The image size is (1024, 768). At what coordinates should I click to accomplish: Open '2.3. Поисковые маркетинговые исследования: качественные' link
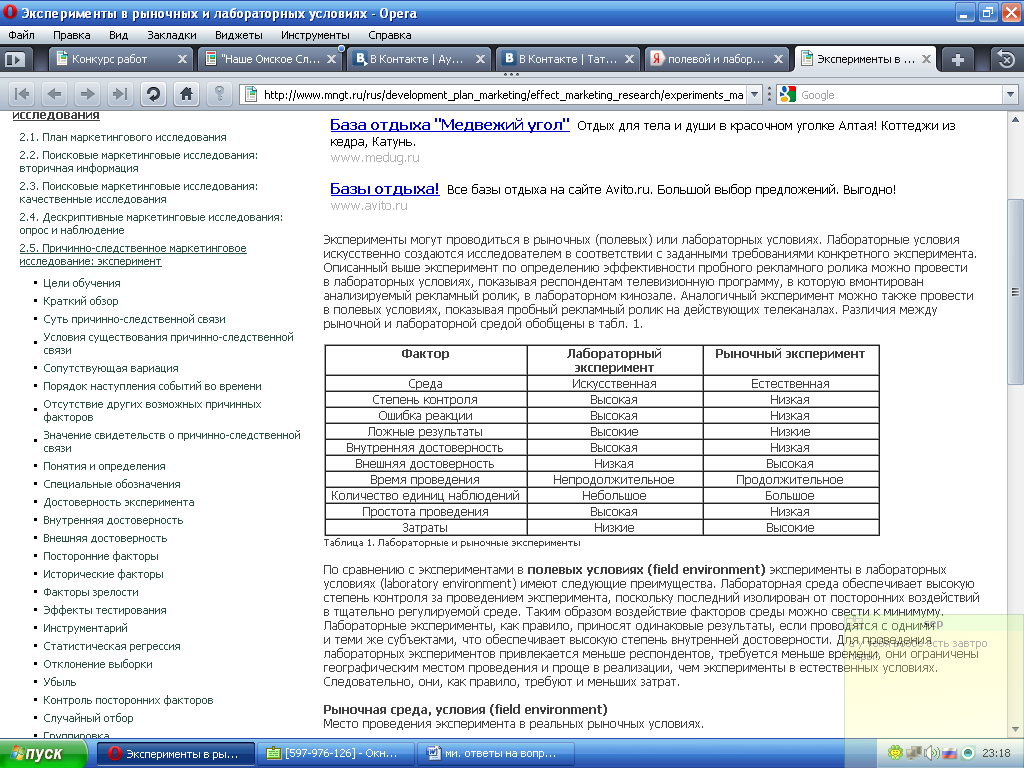[138, 193]
